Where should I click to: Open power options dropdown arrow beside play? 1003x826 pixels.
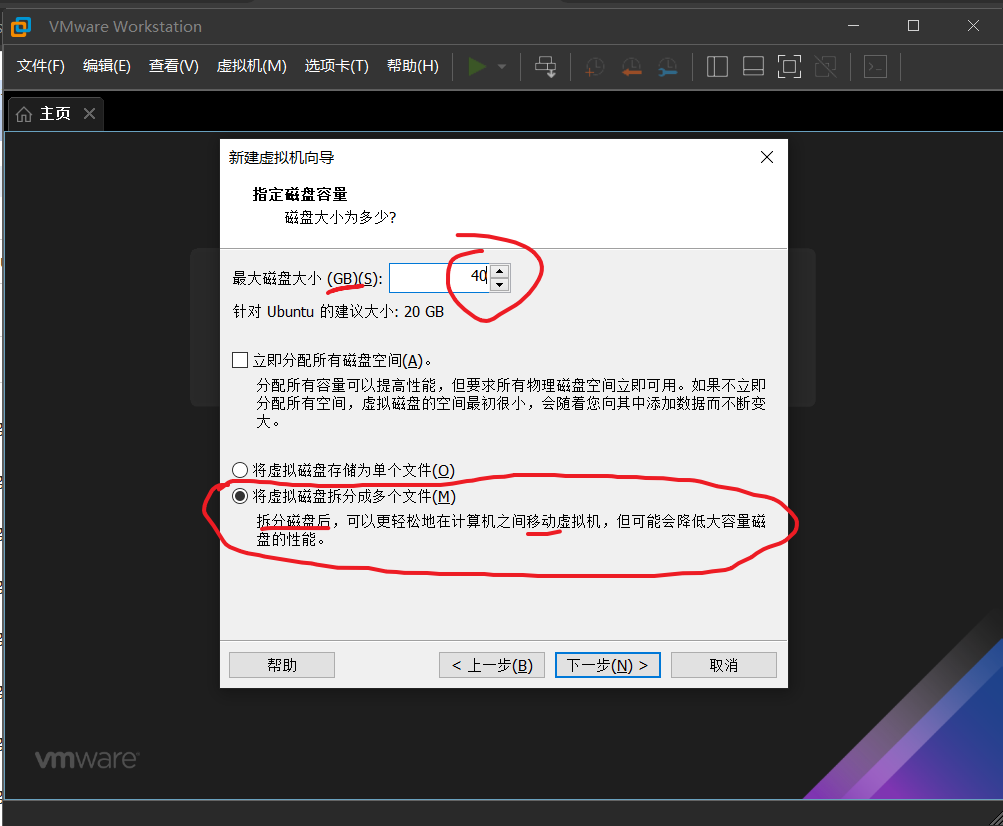[502, 67]
